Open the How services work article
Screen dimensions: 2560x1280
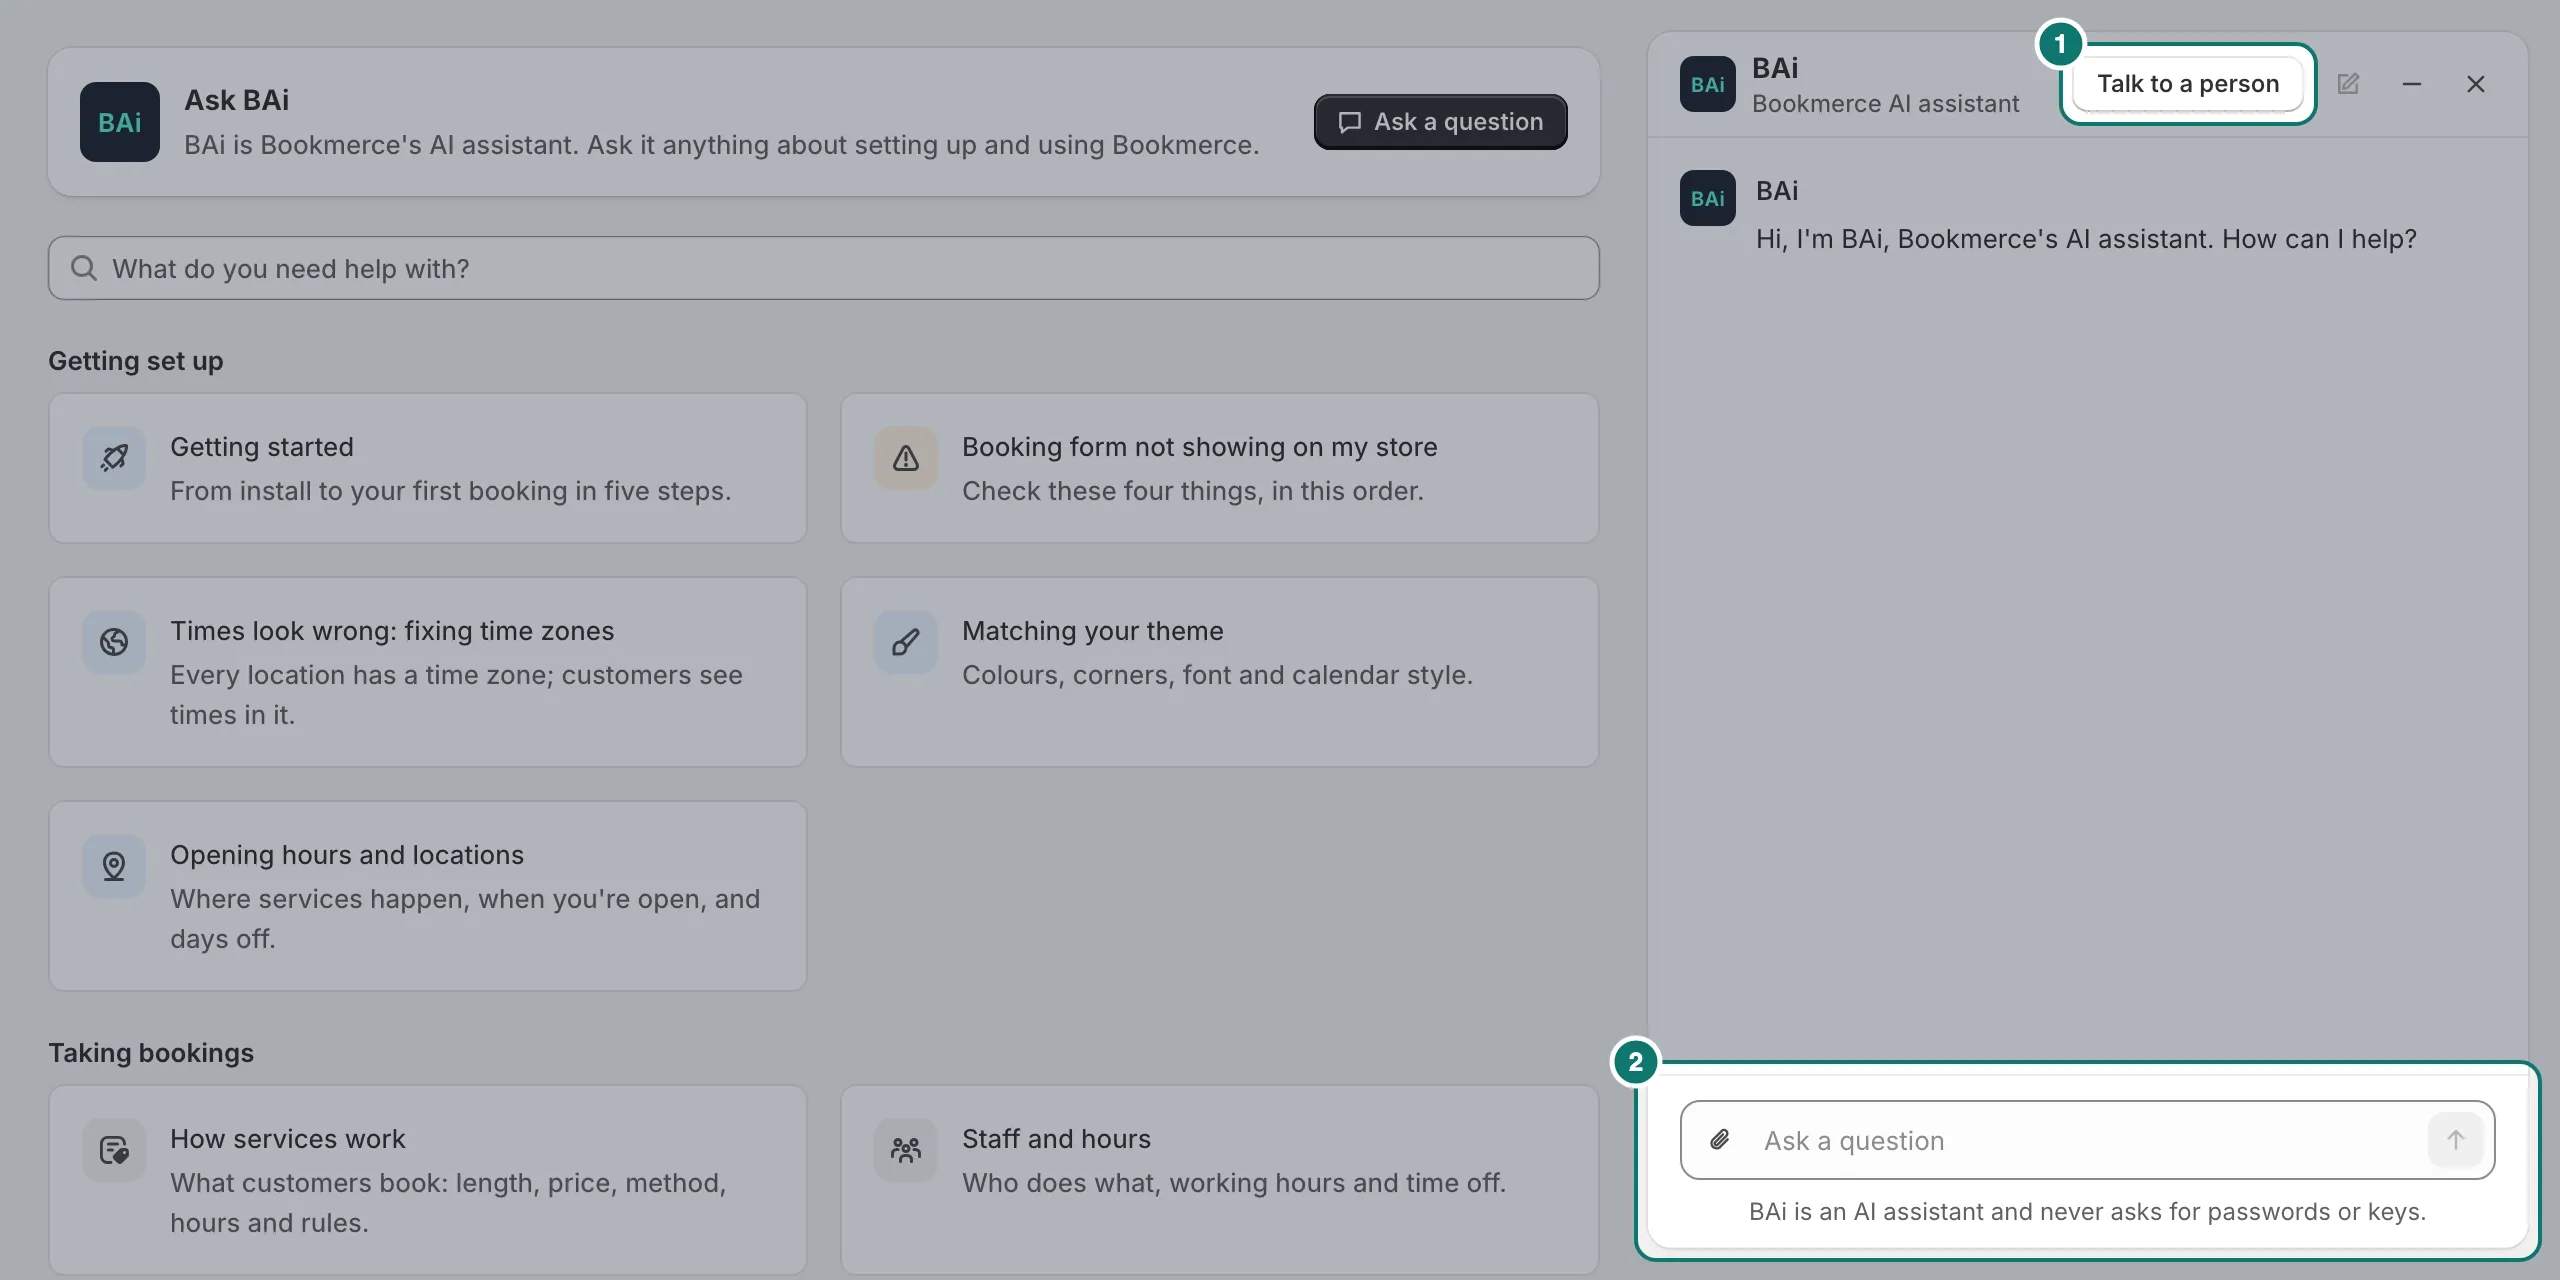pyautogui.click(x=428, y=1180)
